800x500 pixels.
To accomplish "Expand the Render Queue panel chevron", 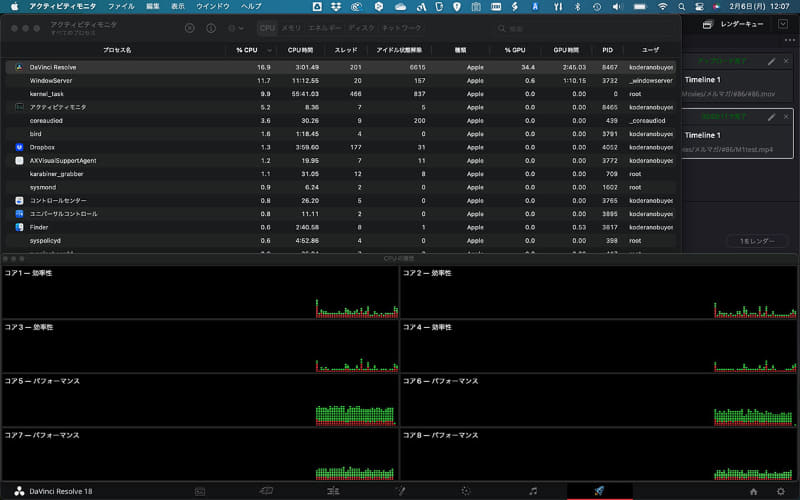I will (x=783, y=24).
